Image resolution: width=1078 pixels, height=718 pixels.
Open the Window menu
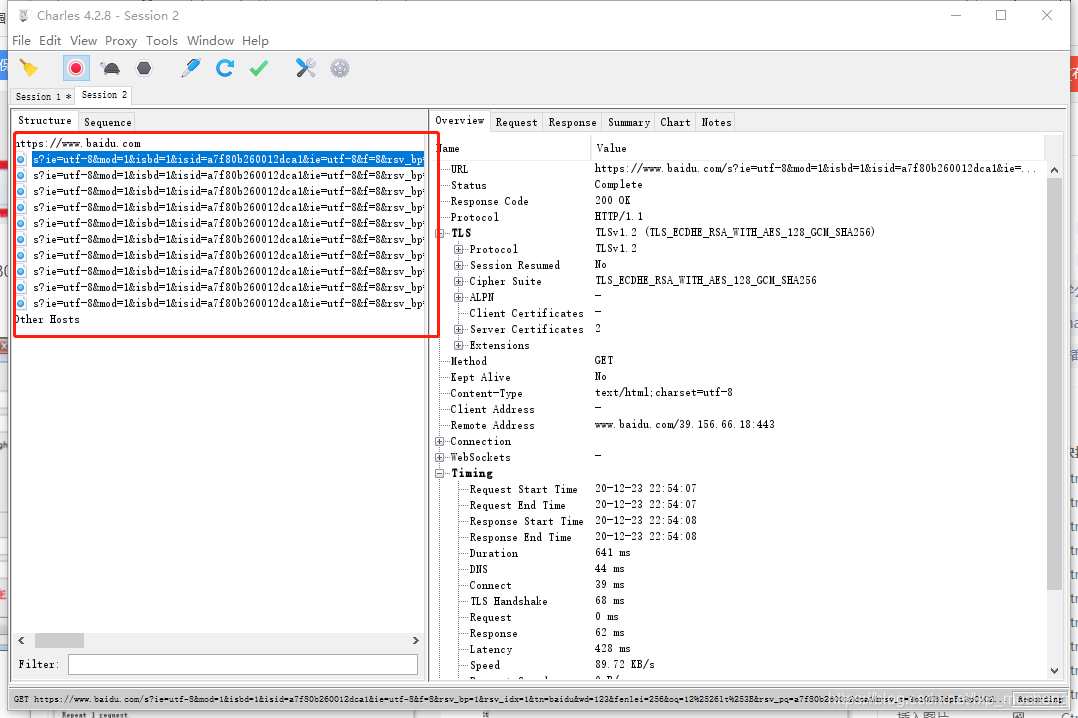(x=210, y=41)
